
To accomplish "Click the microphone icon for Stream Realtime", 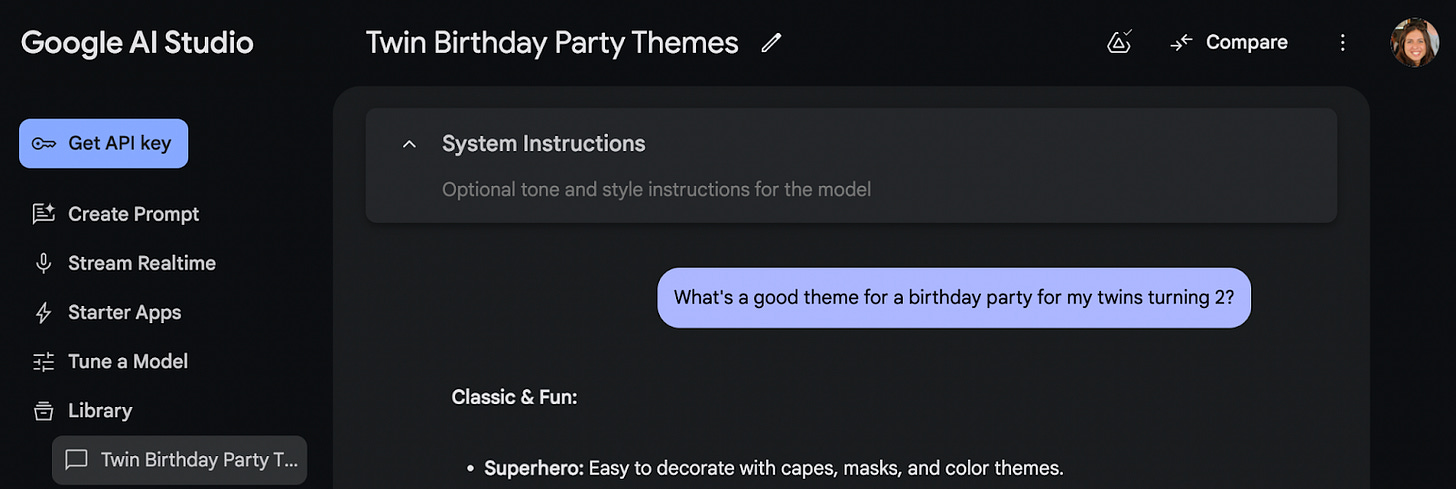I will click(x=43, y=263).
